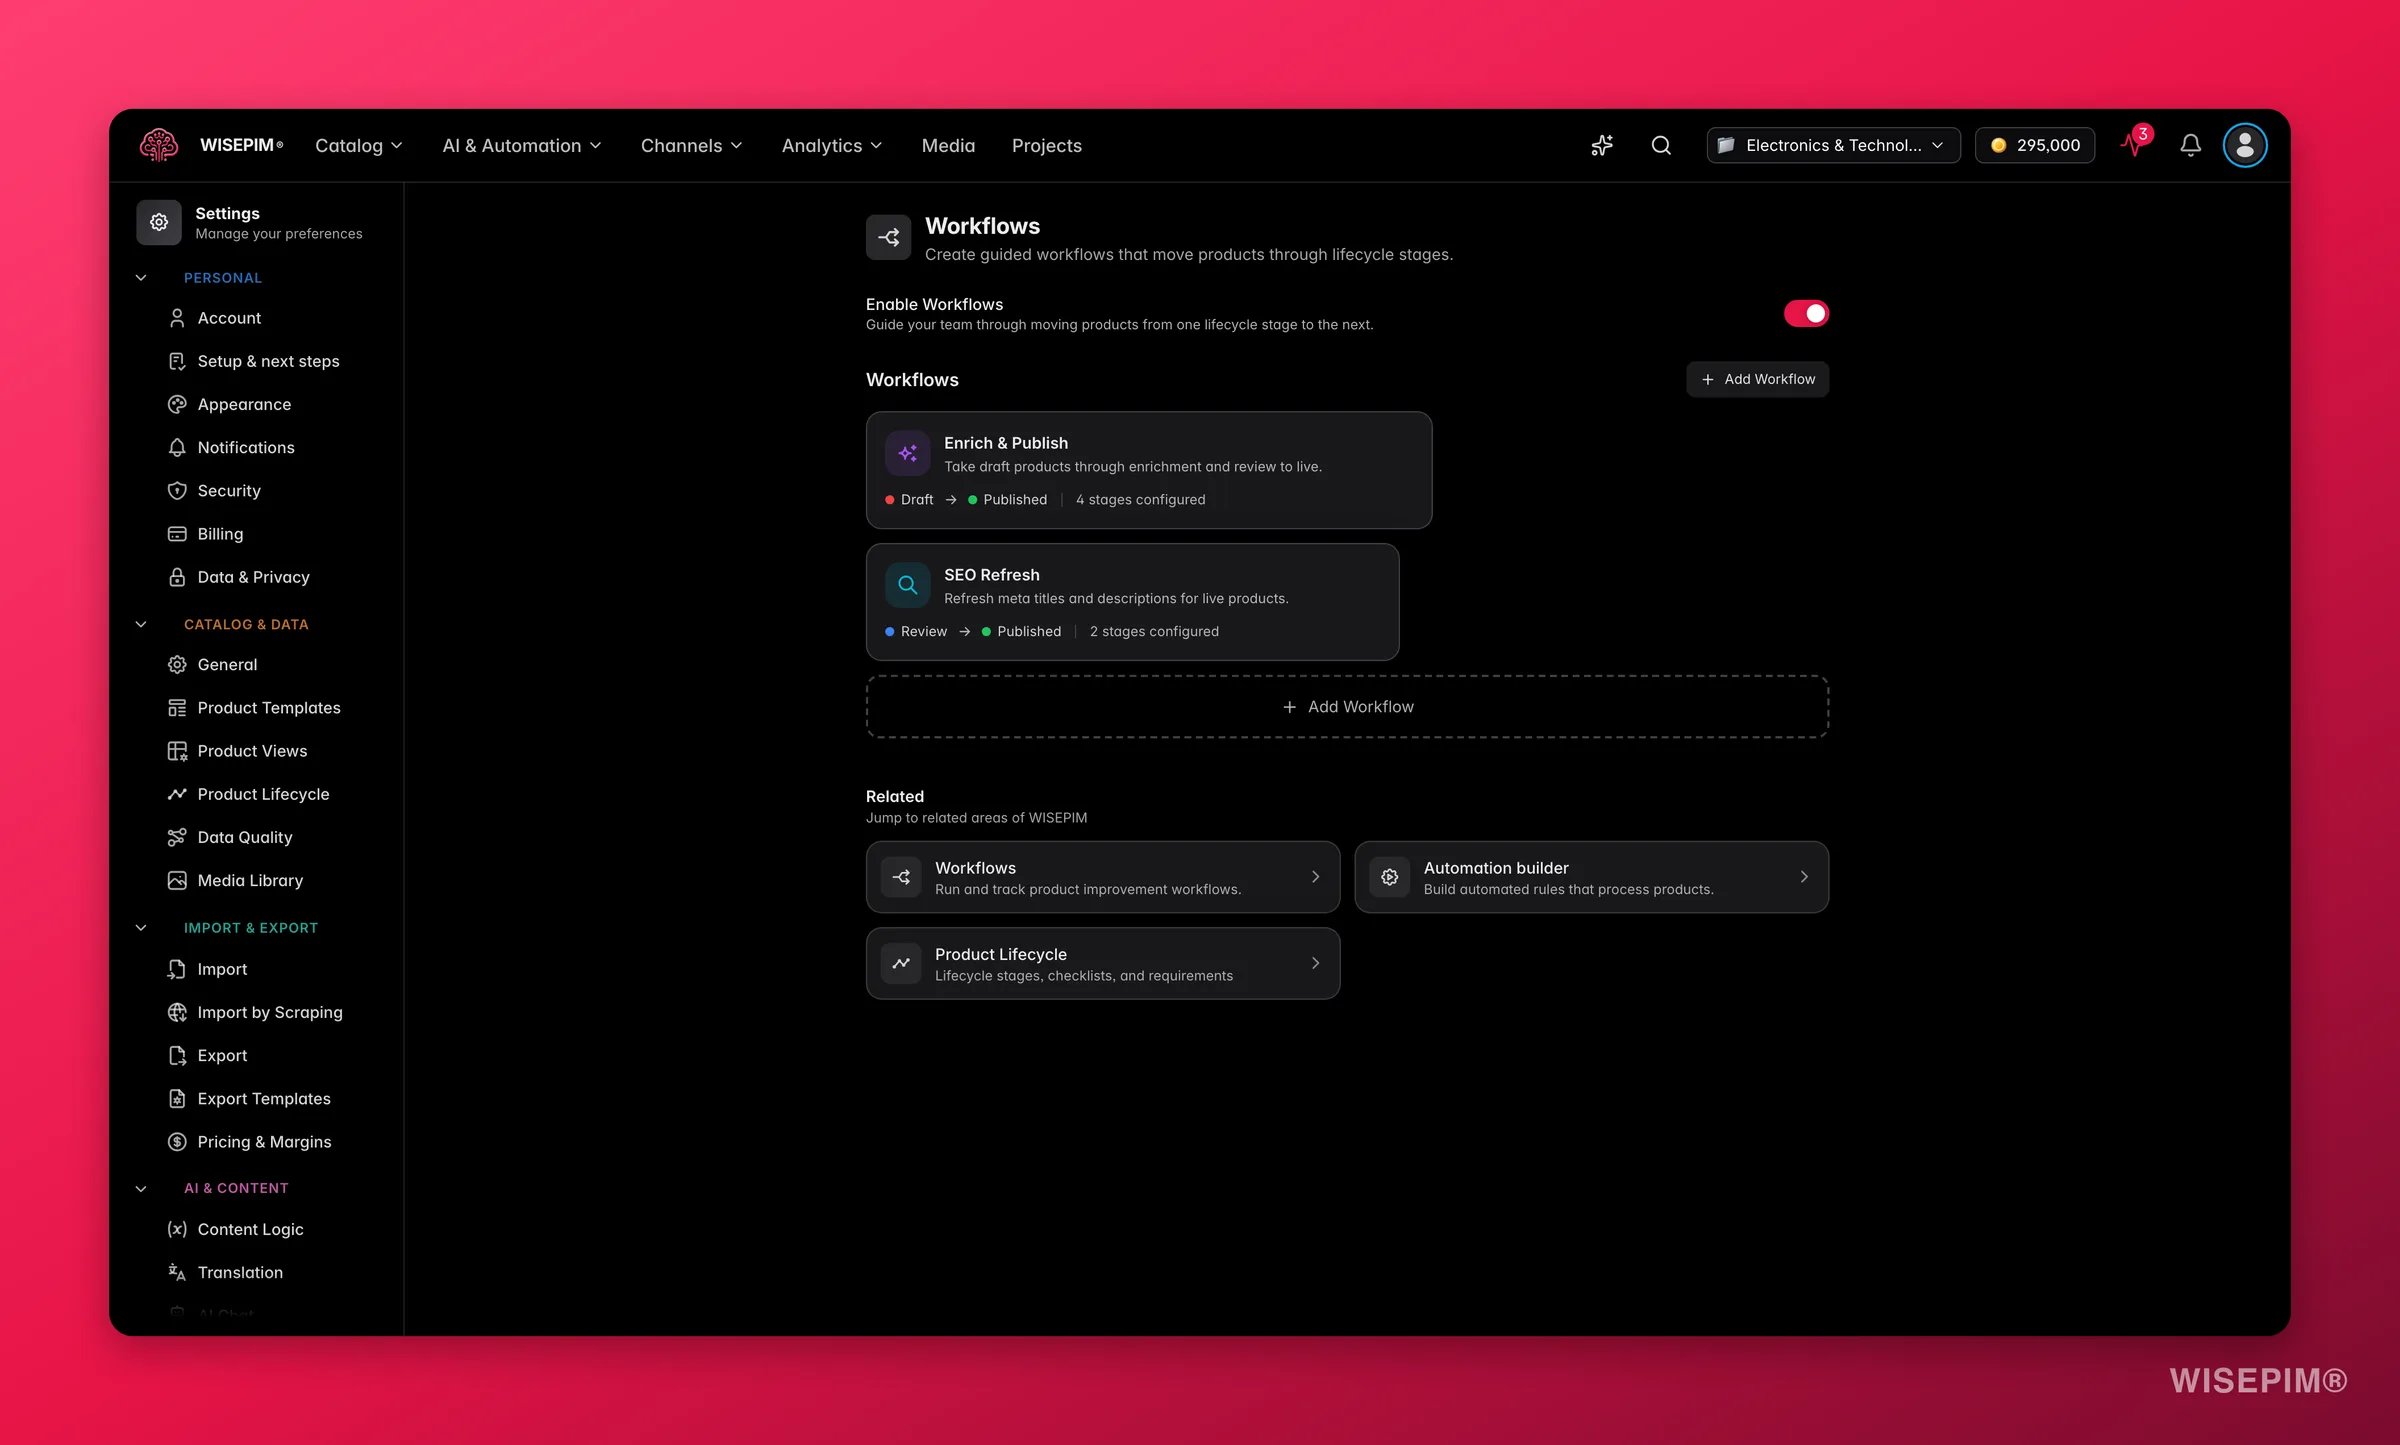Viewport: 2400px width, 1445px height.
Task: Click the Enrich & Publish sparkle icon
Action: [x=908, y=454]
